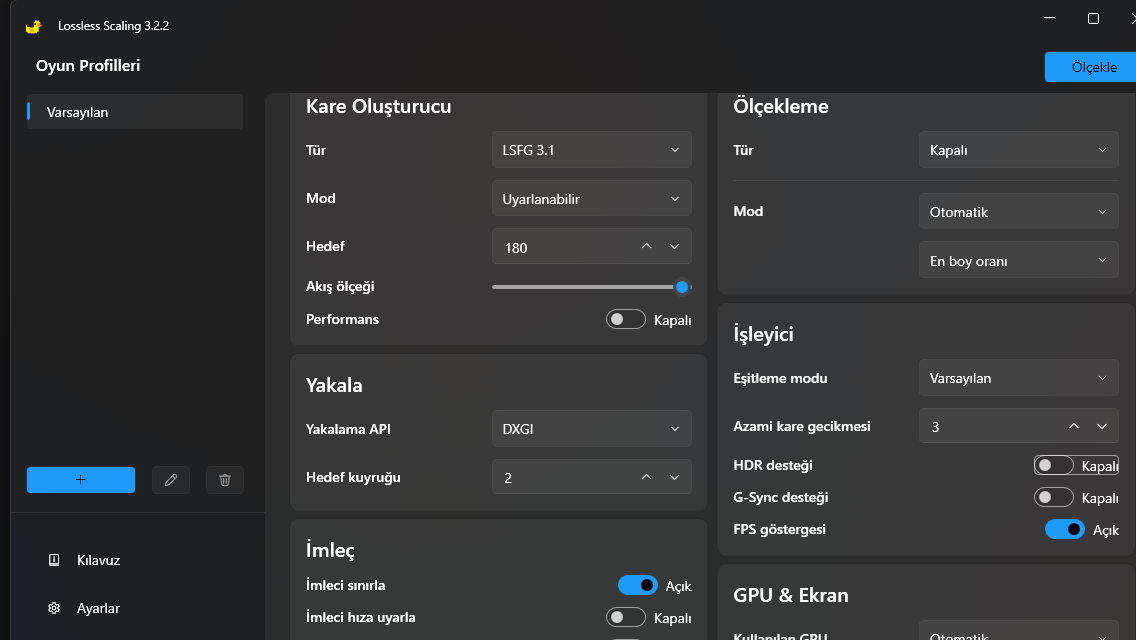This screenshot has width=1136, height=640.
Task: Click the GPU & Ekran section title
Action: coord(790,595)
